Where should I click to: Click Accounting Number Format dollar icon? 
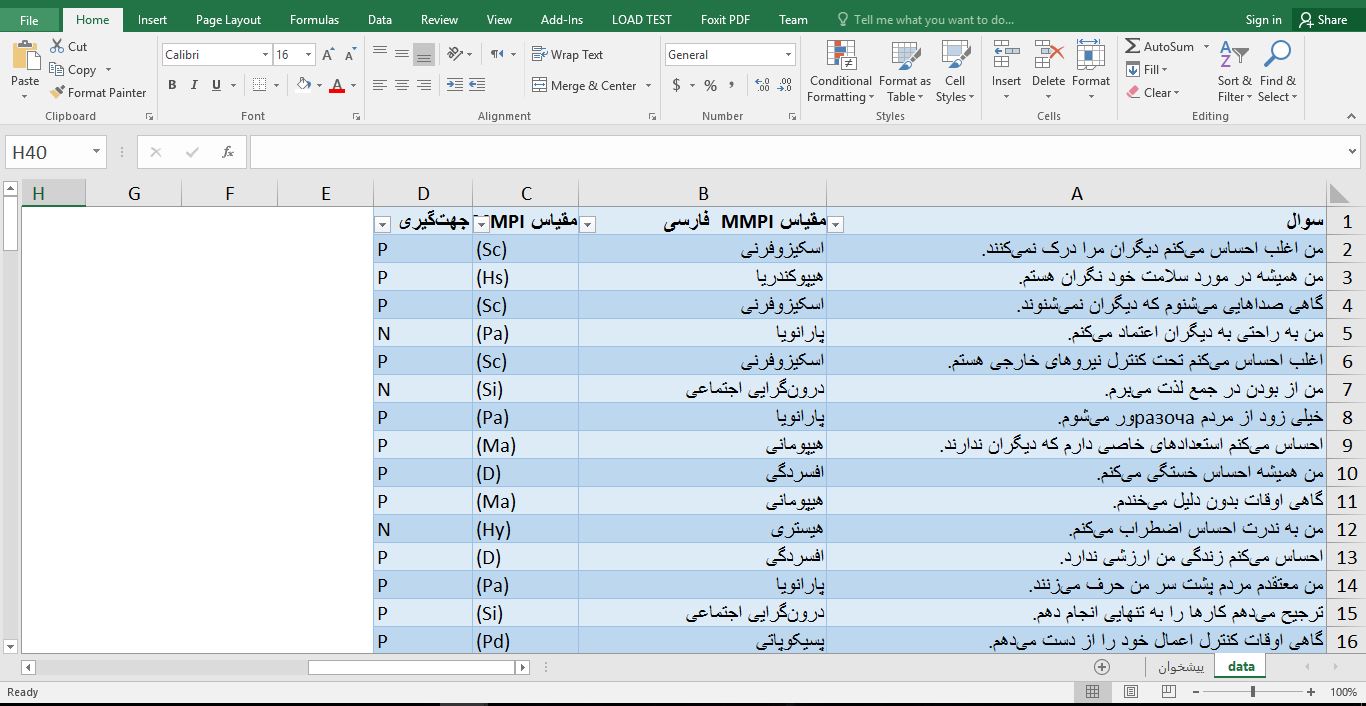(677, 86)
